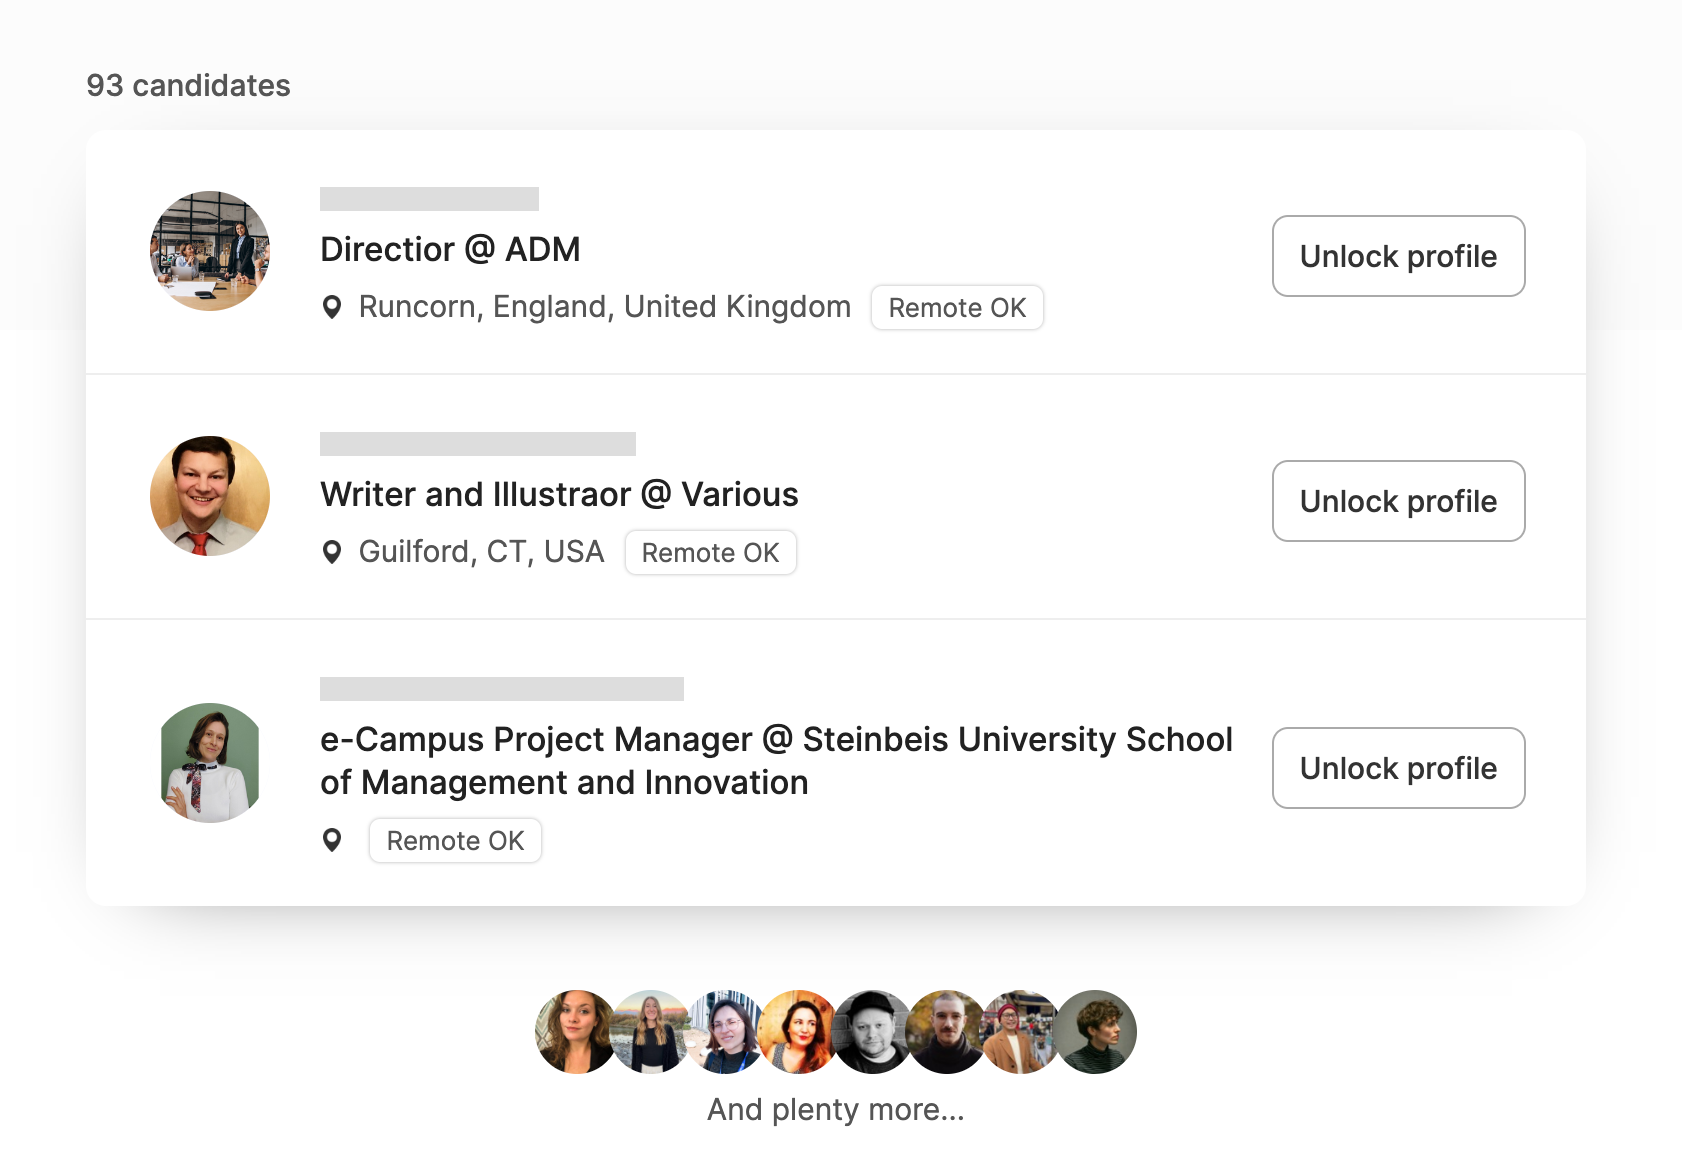Expand the Directior @ ADM candidate card
The height and width of the screenshot is (1158, 1682).
coord(450,249)
